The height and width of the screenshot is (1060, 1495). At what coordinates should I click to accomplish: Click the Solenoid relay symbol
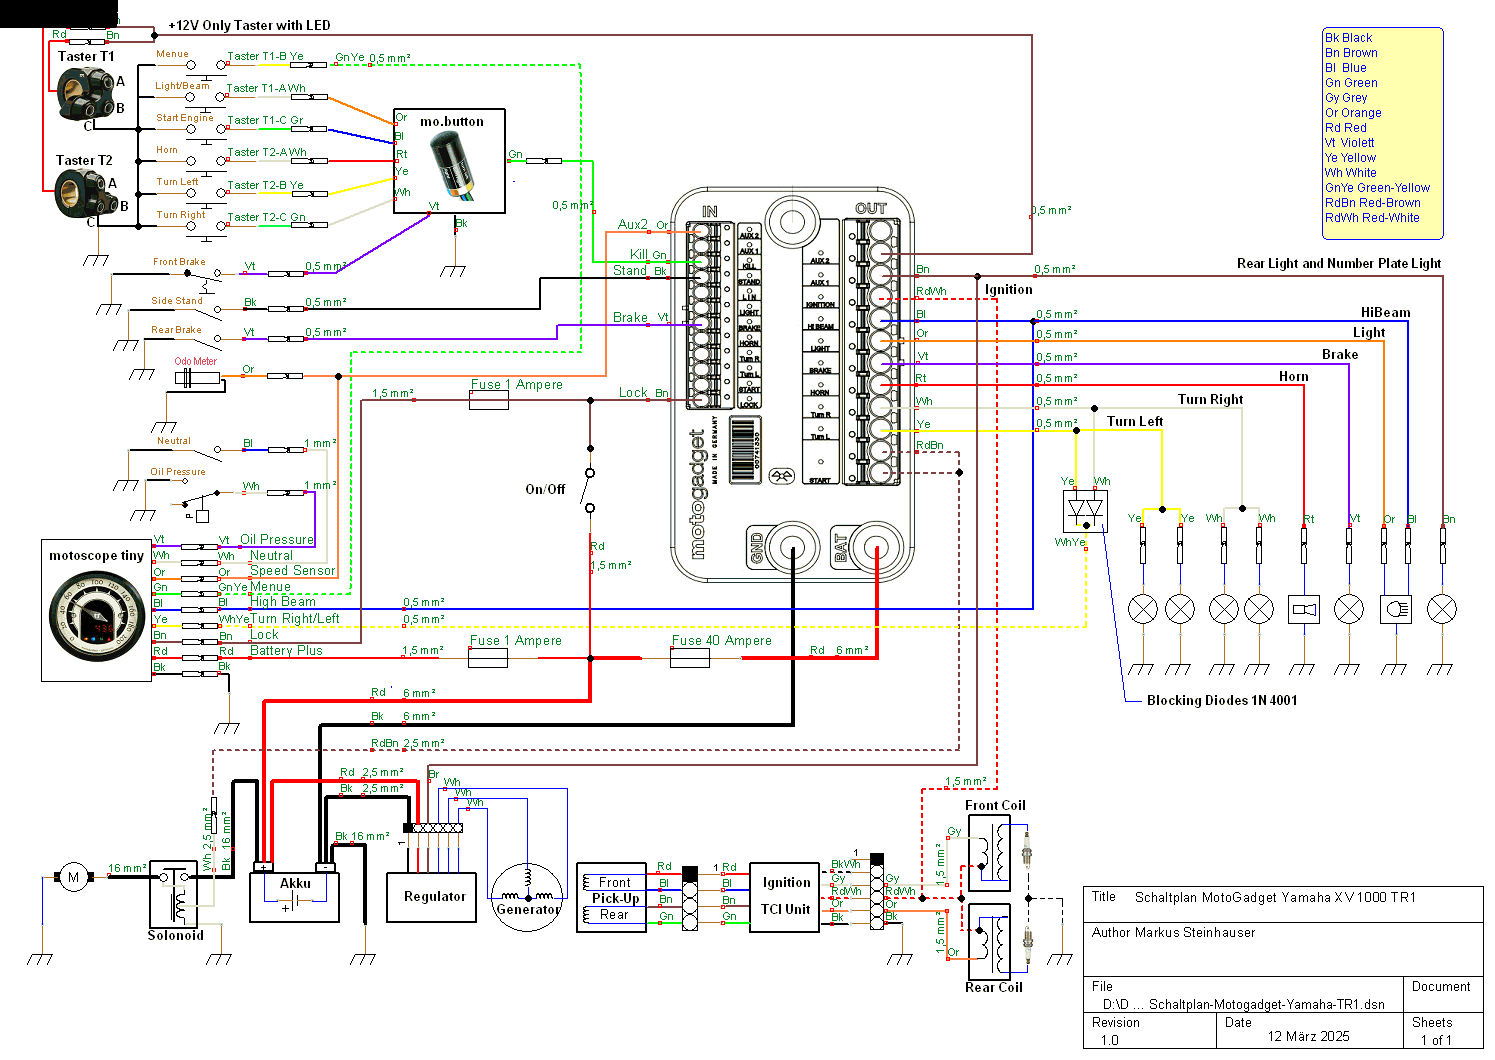[174, 896]
